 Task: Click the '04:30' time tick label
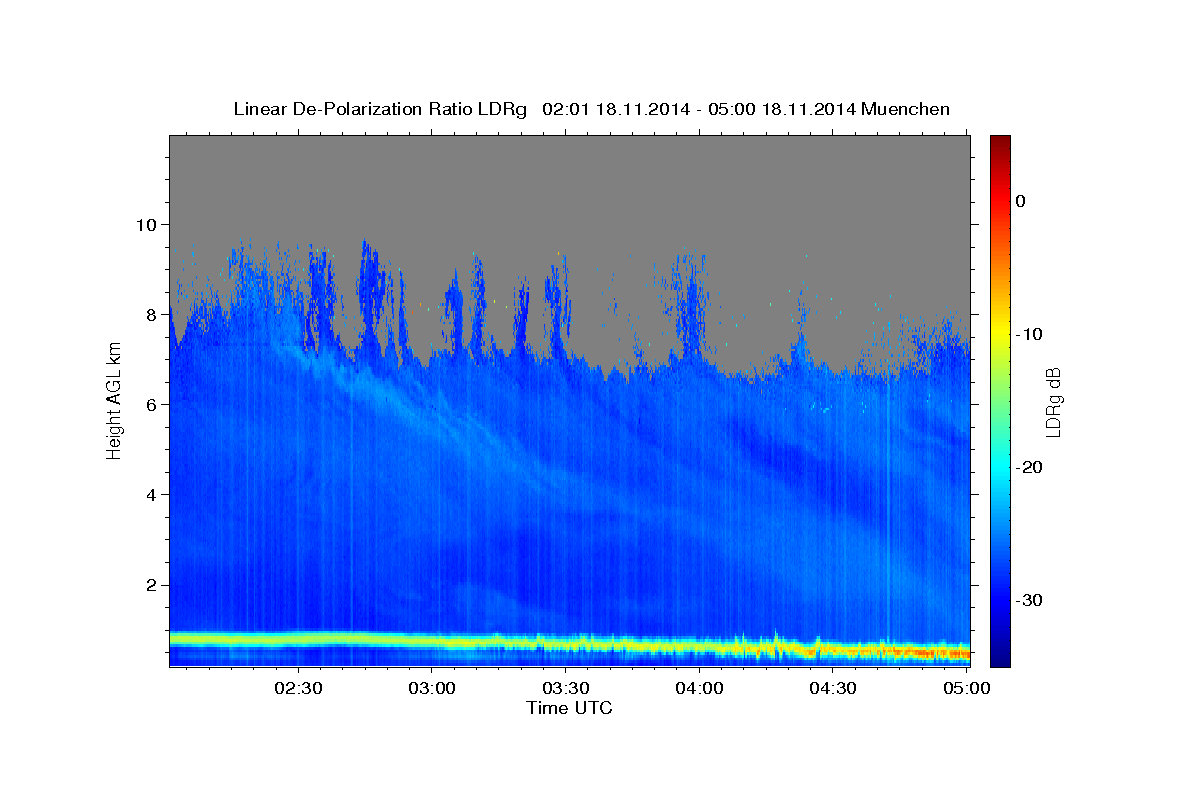832,688
